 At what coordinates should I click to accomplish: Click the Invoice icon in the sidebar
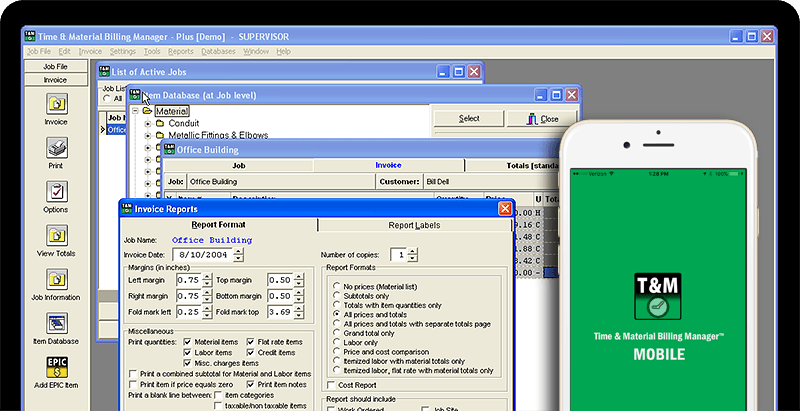coord(56,104)
